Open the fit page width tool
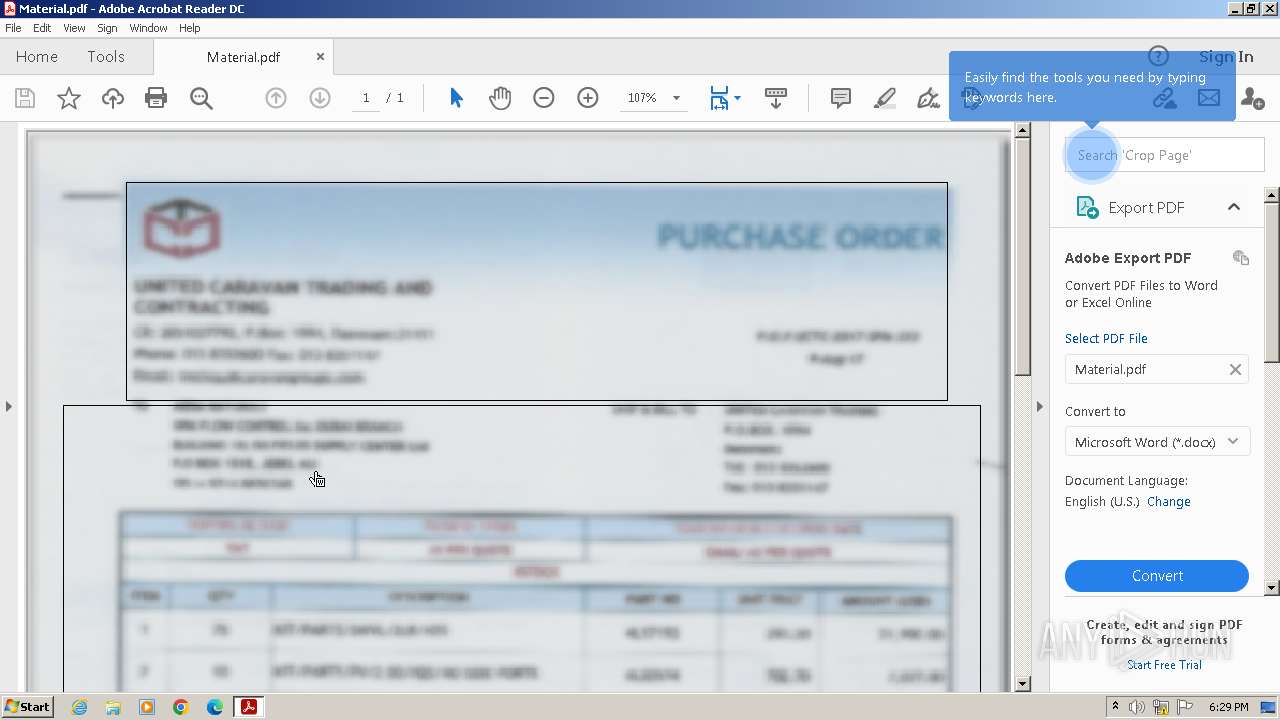This screenshot has height=720, width=1280. [x=719, y=98]
